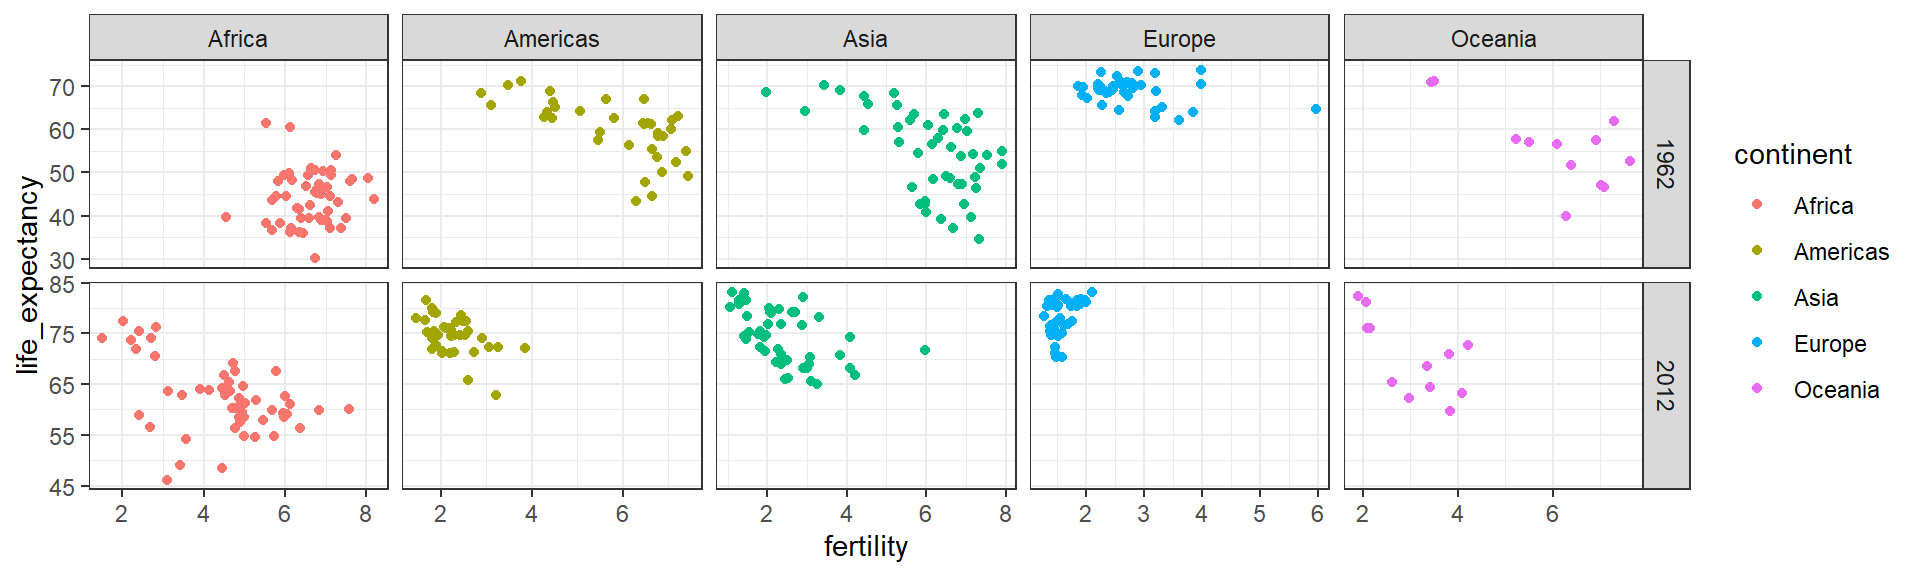
Task: Click the Oceania facet header strip
Action: tap(1493, 39)
